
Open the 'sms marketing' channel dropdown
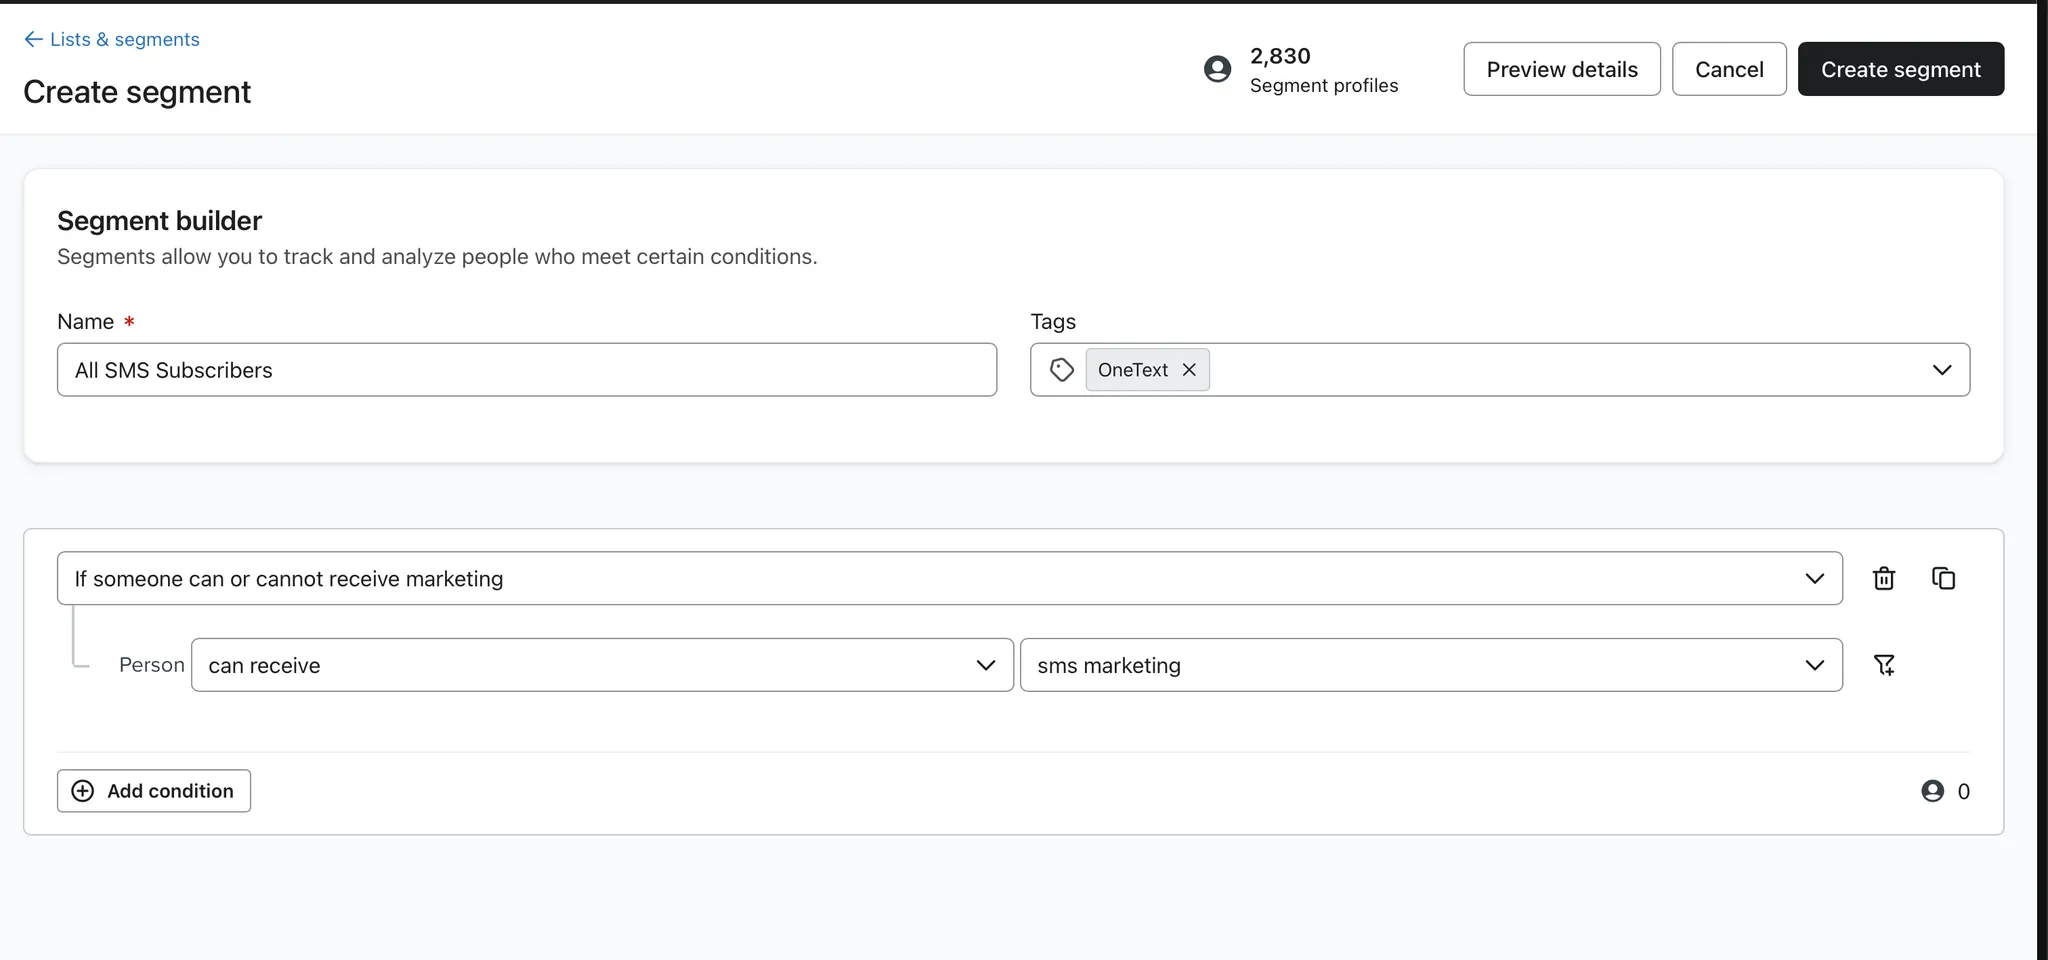click(x=1430, y=665)
